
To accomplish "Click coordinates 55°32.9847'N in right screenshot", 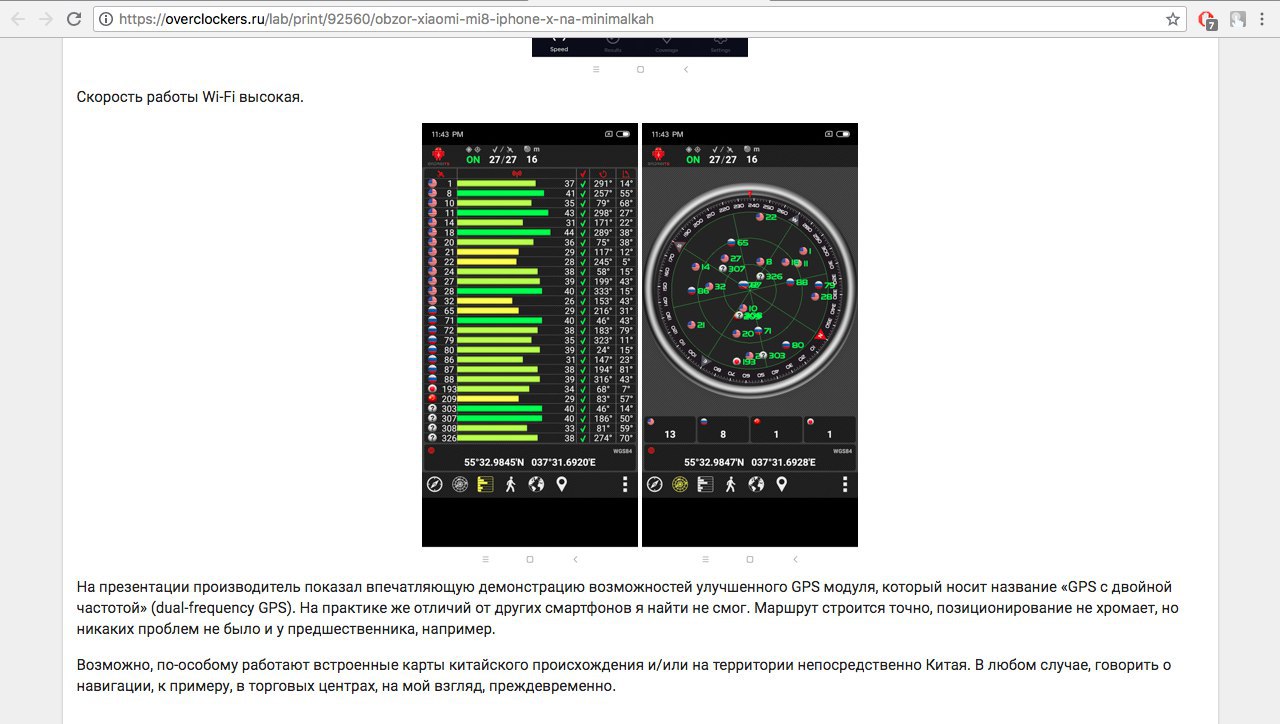I will [714, 462].
